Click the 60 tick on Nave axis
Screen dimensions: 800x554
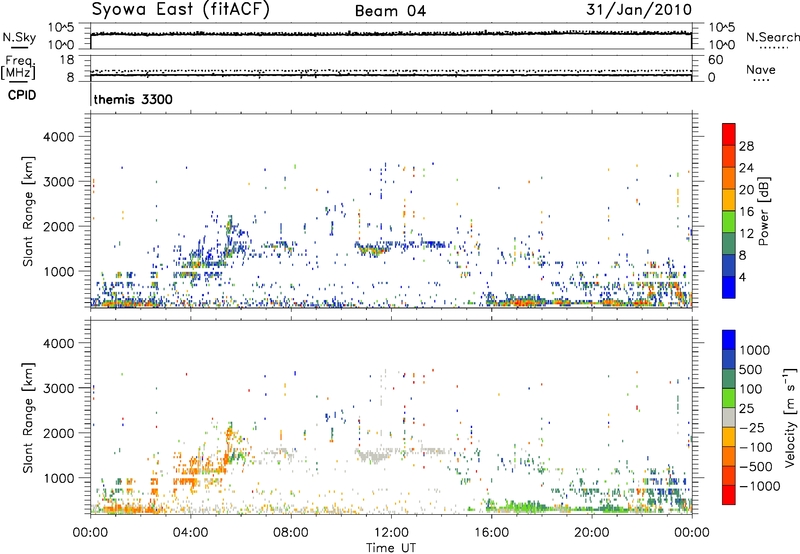click(715, 60)
